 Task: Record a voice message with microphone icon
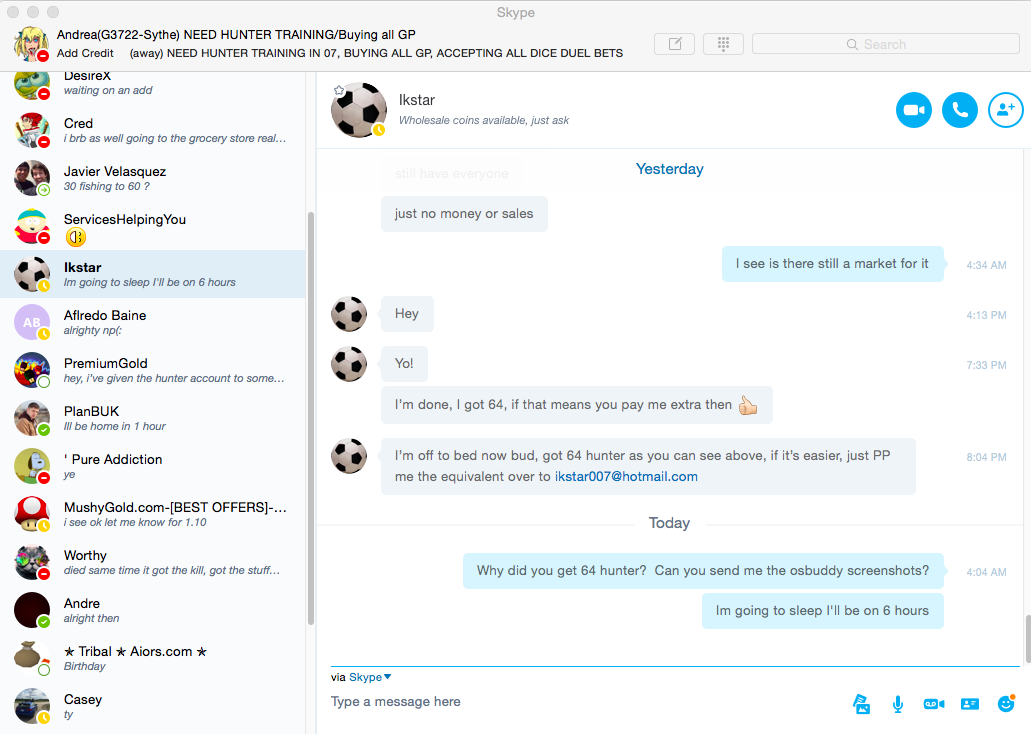point(898,704)
